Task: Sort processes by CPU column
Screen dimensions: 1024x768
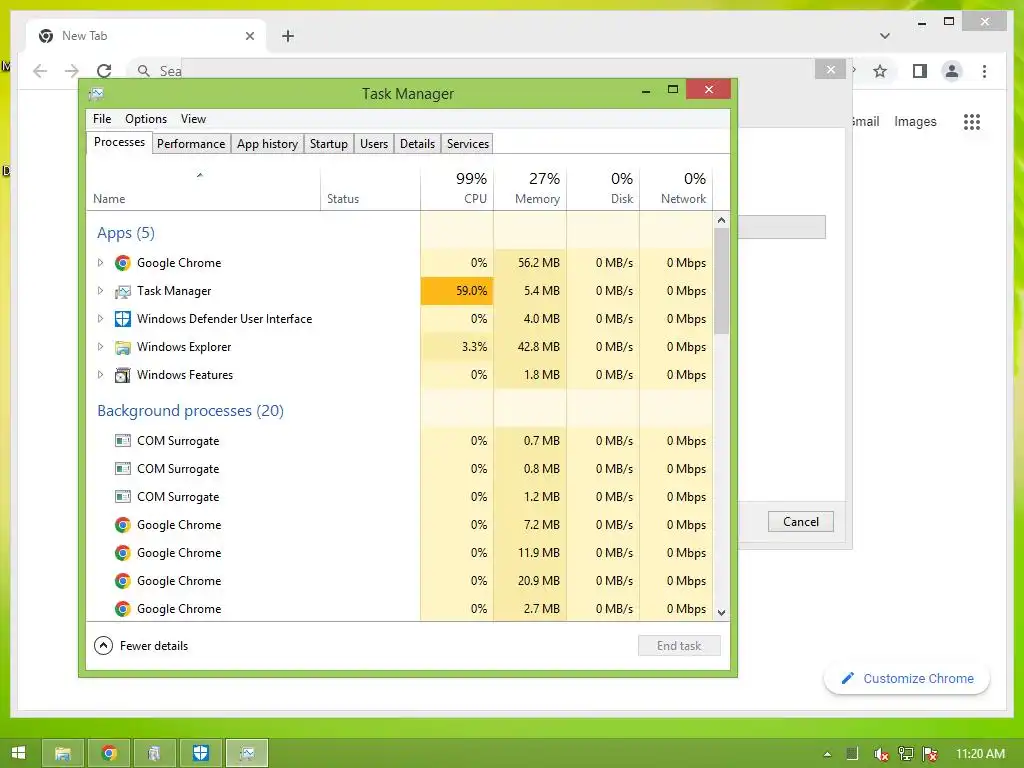Action: [457, 188]
